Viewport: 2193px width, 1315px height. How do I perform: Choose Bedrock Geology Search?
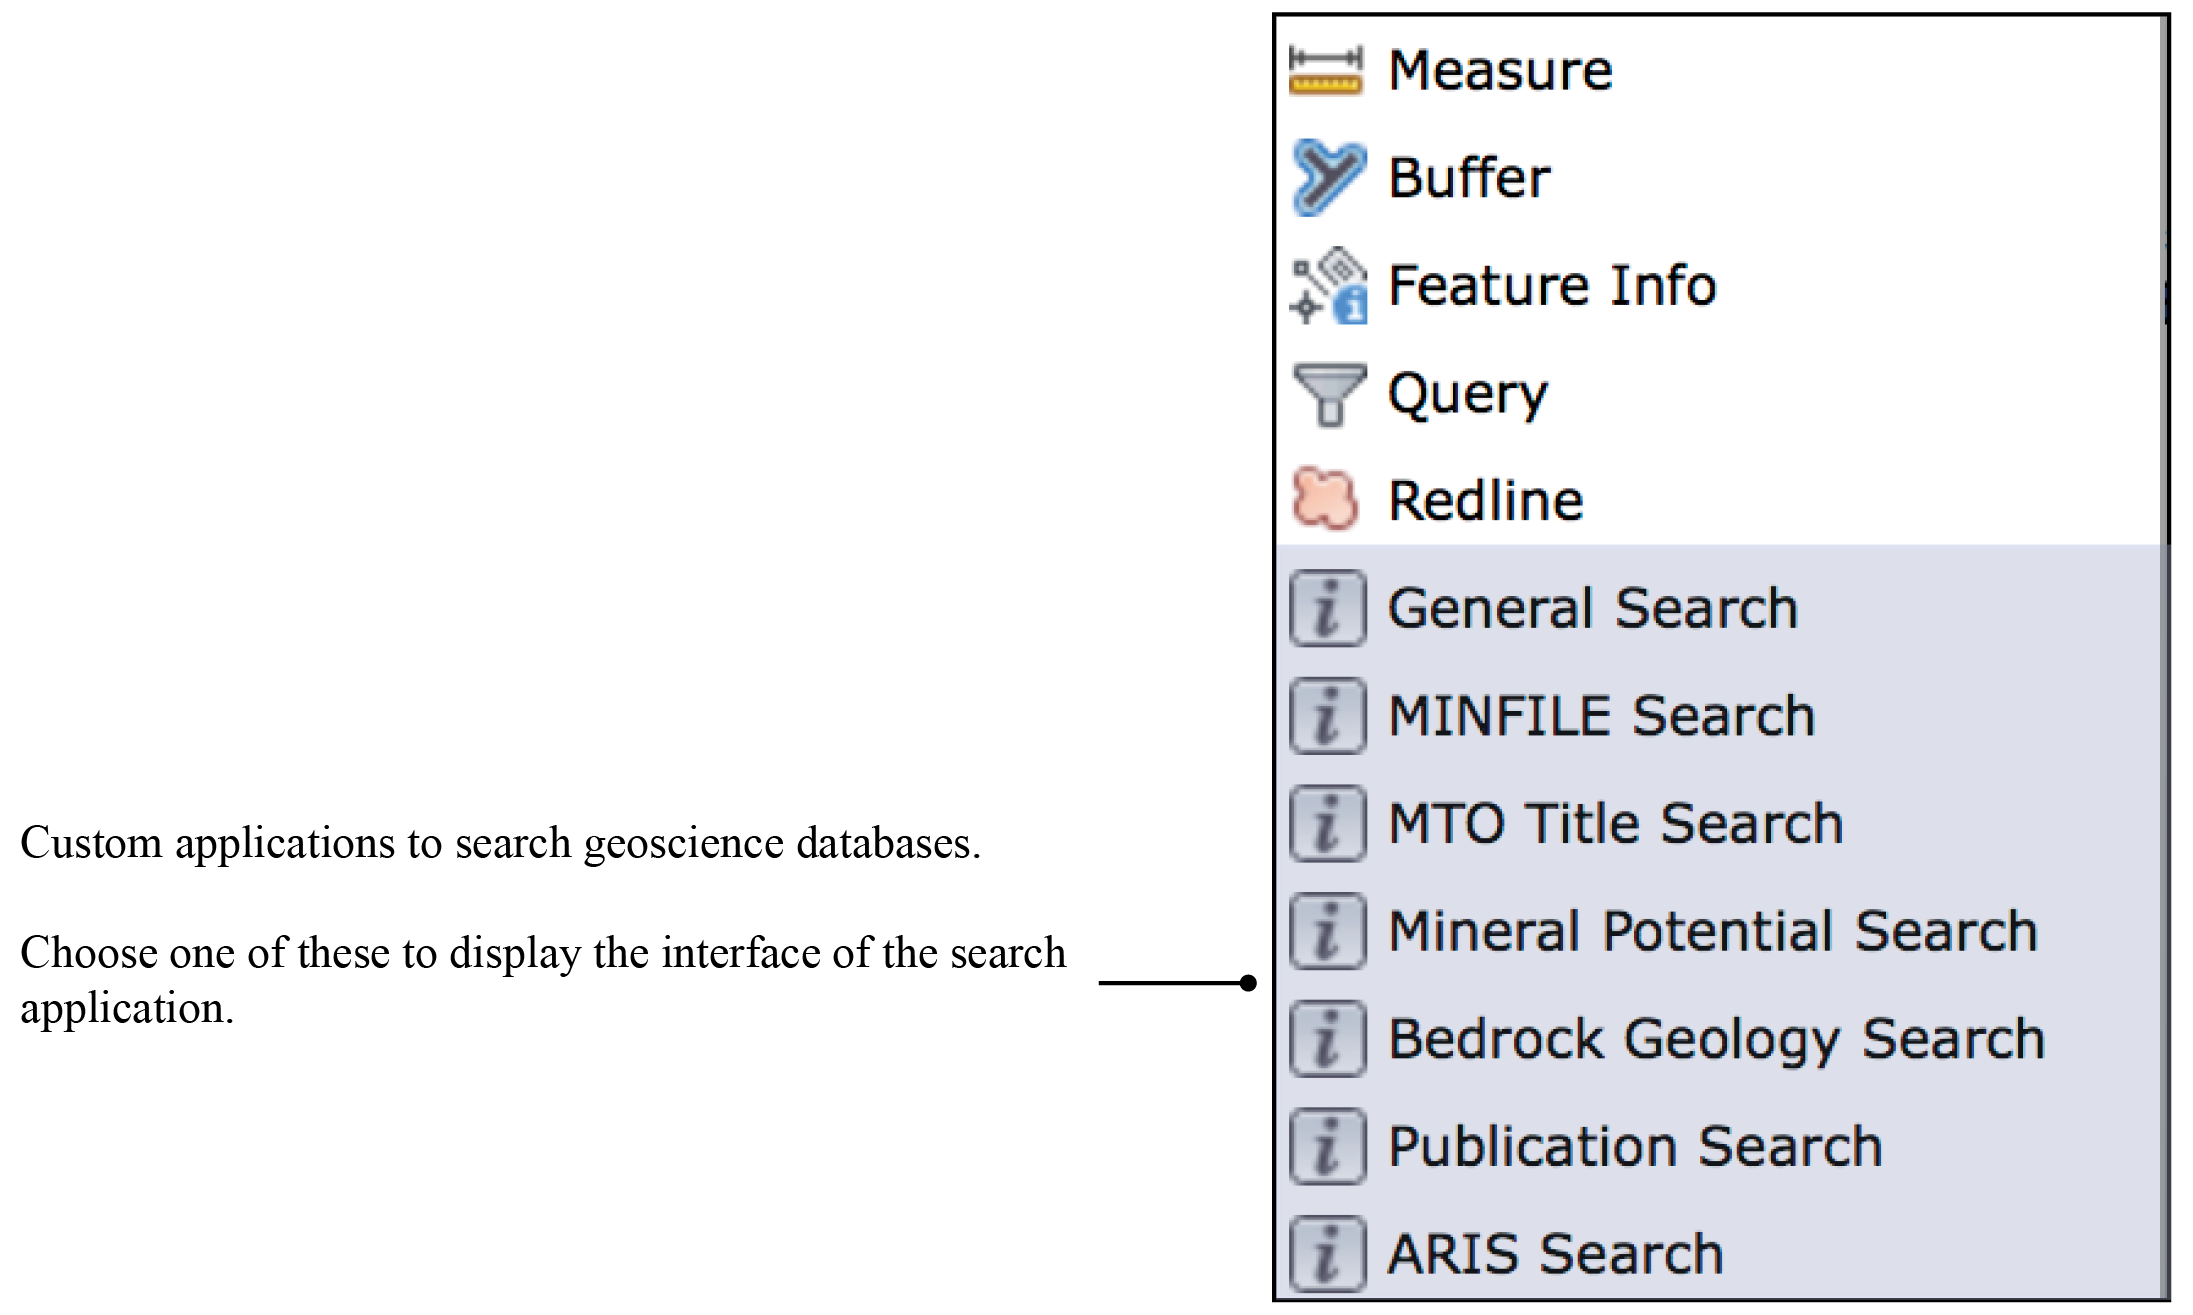tap(1717, 1039)
